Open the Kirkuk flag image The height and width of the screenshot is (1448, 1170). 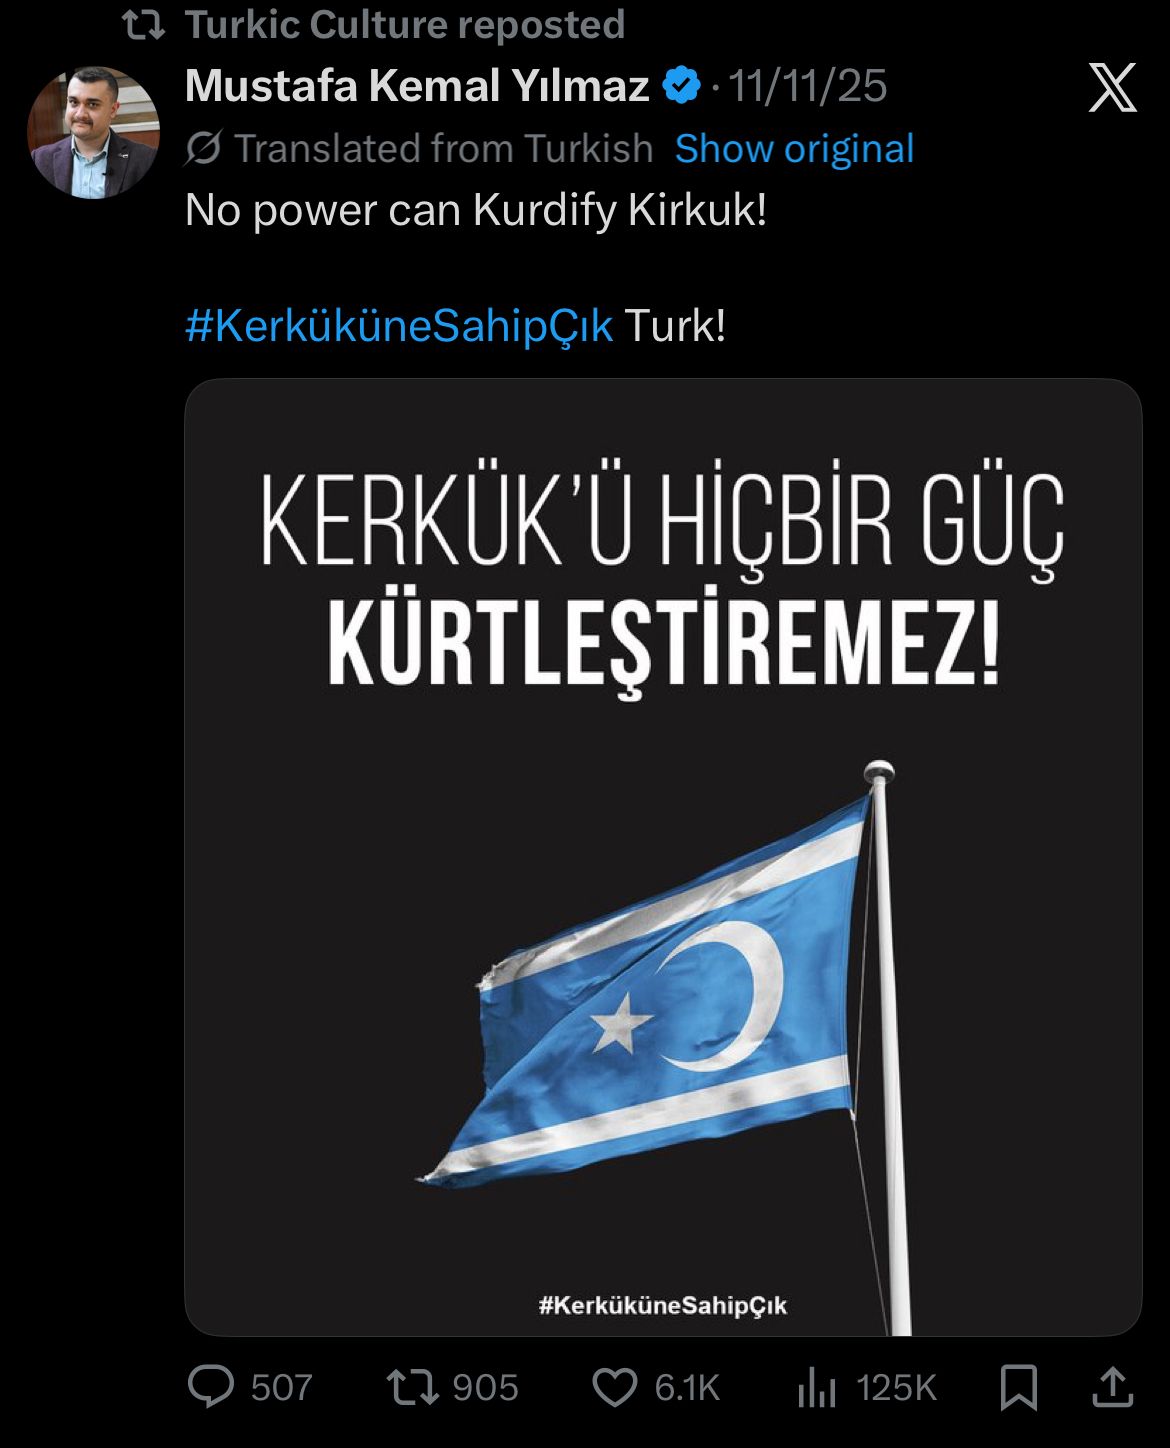click(663, 857)
